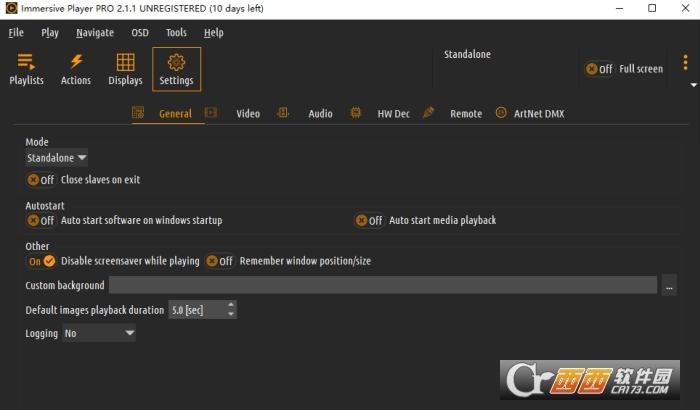Switch to the General tab
The image size is (700, 410).
pos(175,113)
